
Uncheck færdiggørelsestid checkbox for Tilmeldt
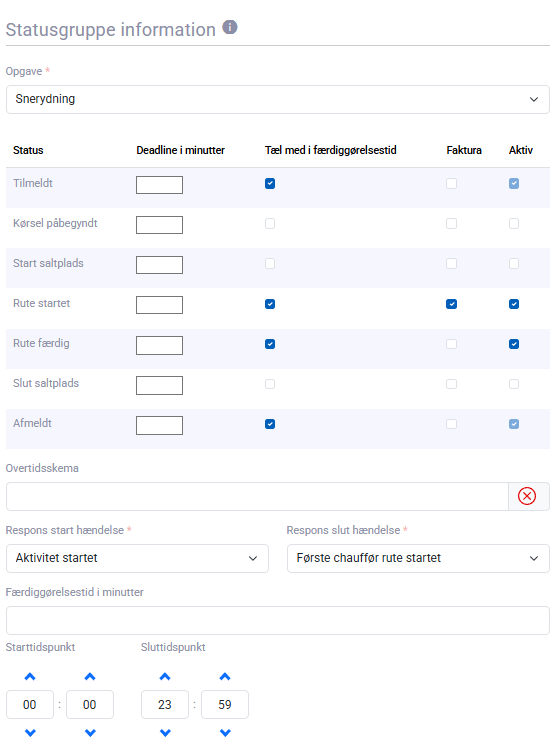tap(270, 183)
